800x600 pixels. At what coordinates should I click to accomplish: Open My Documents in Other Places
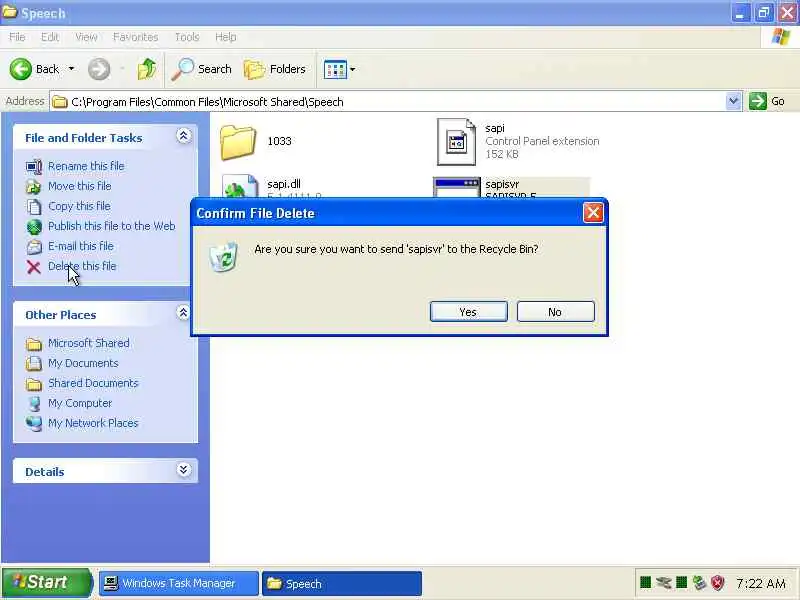(83, 363)
